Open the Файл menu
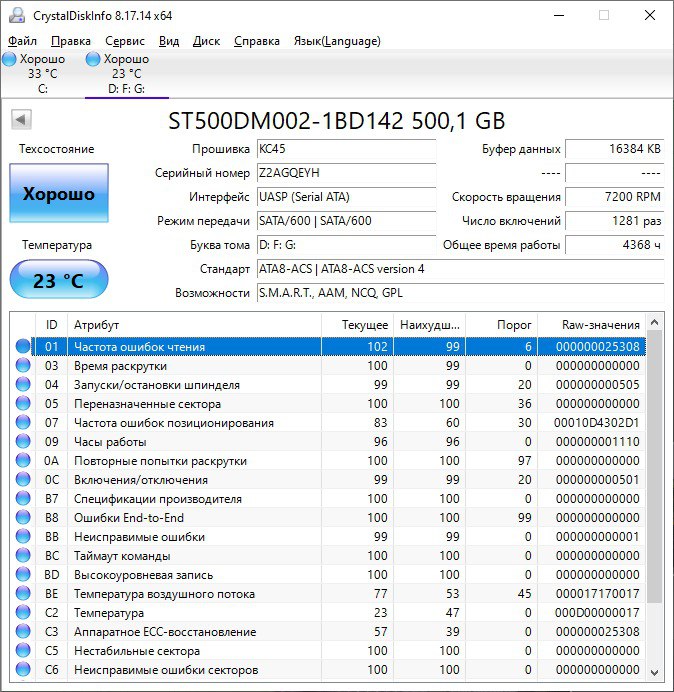Screen dimensions: 674x692 (x=22, y=41)
